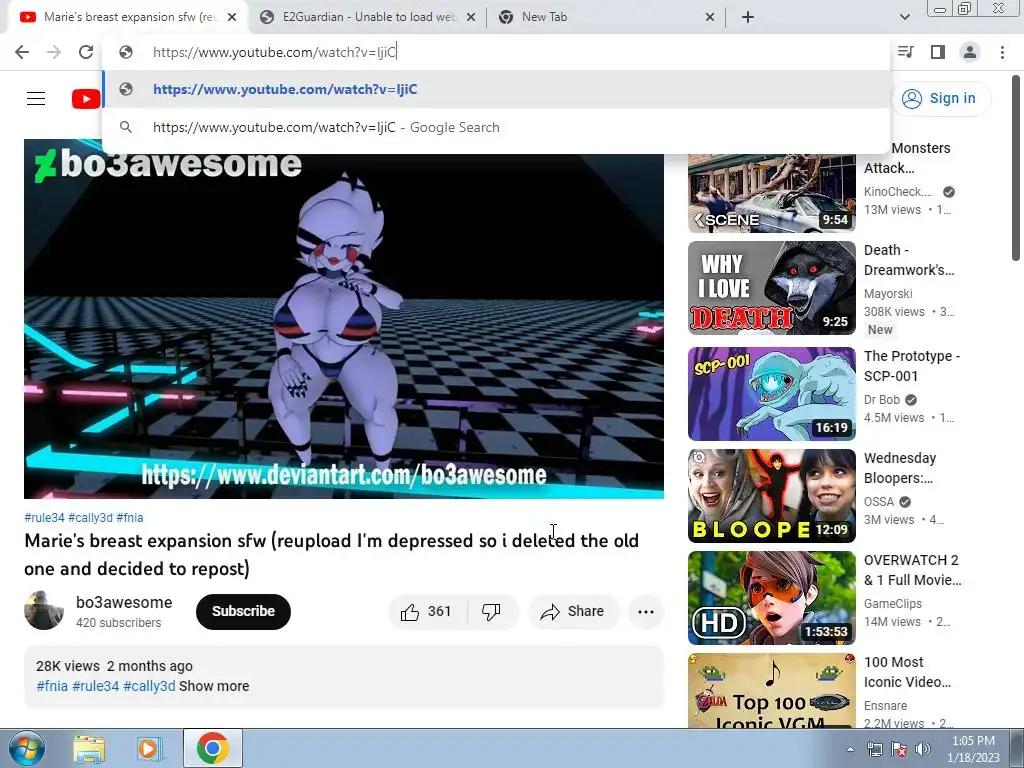
Task: Click the Action Center flag tray icon
Action: [899, 749]
